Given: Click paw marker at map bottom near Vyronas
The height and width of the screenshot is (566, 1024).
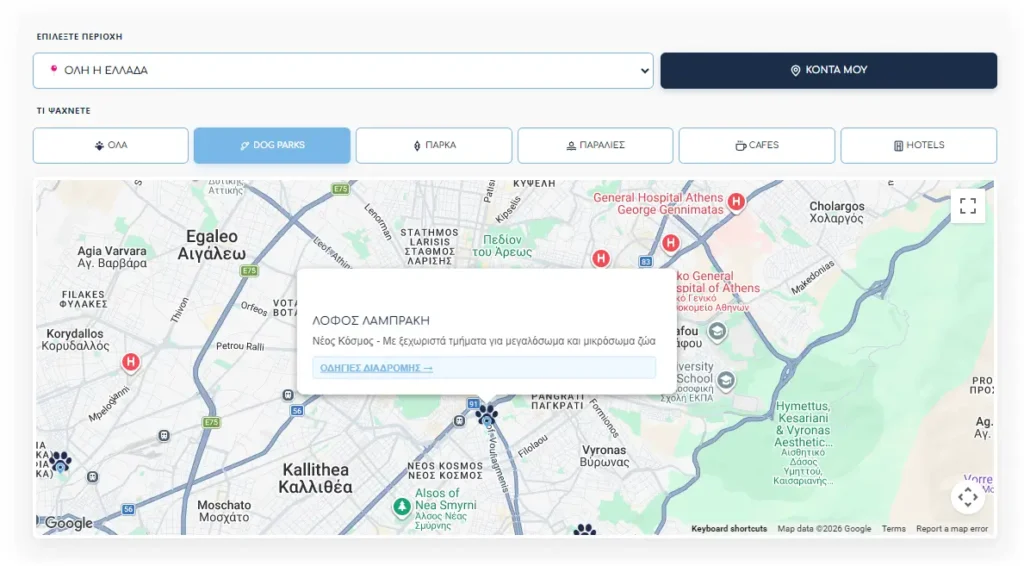Looking at the screenshot, I should click(x=584, y=530).
